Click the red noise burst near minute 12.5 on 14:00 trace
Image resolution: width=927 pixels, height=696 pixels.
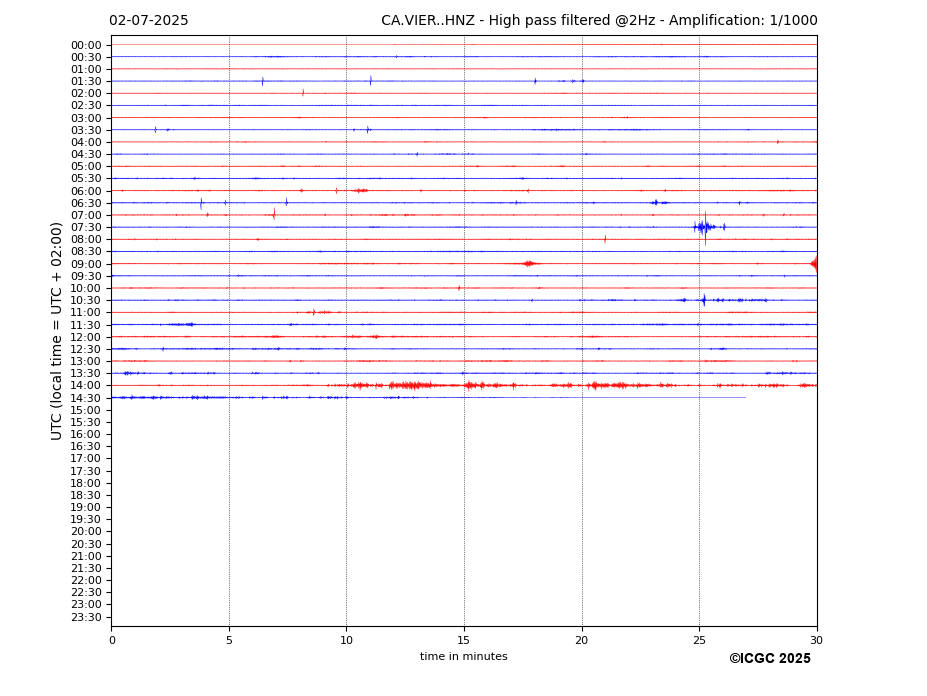pyautogui.click(x=411, y=386)
